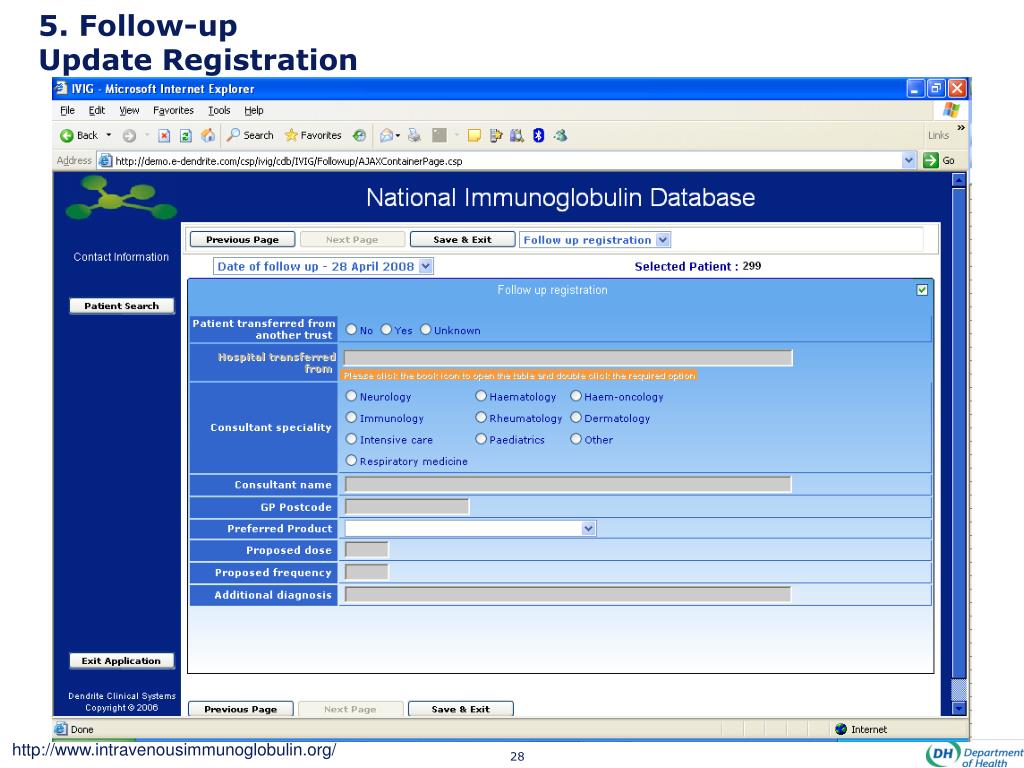Image resolution: width=1024 pixels, height=768 pixels.
Task: Open the Back button history dropdown arrow
Action: [108, 135]
